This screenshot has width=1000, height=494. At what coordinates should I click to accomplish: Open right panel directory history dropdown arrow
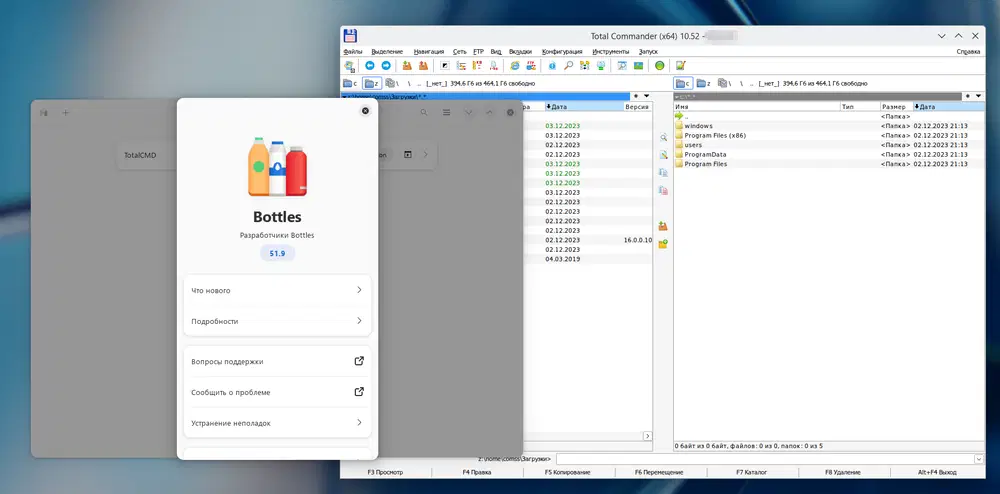[x=979, y=96]
